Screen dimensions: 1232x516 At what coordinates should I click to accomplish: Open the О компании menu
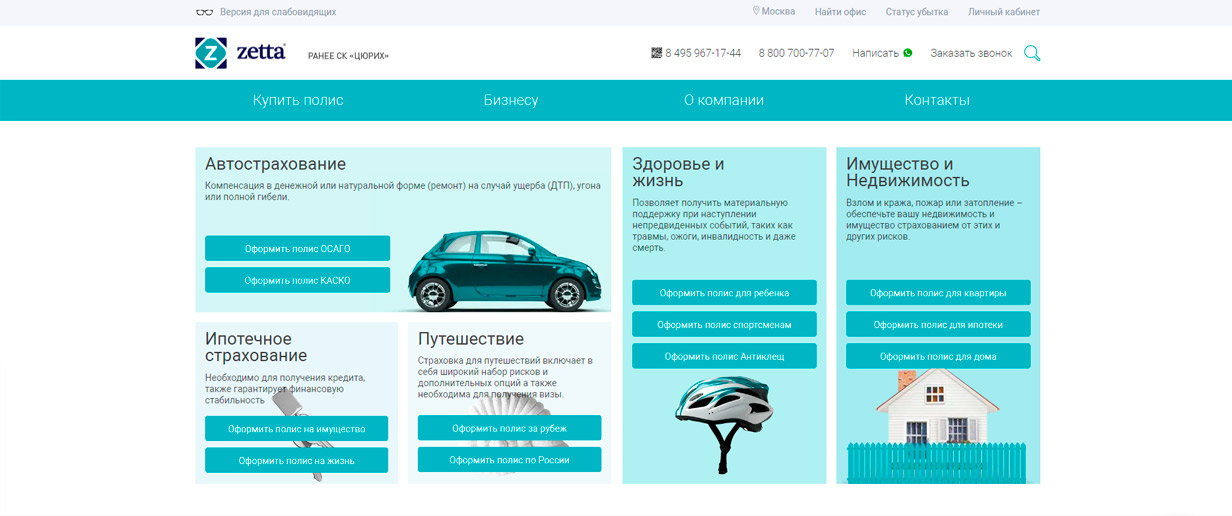coord(724,100)
